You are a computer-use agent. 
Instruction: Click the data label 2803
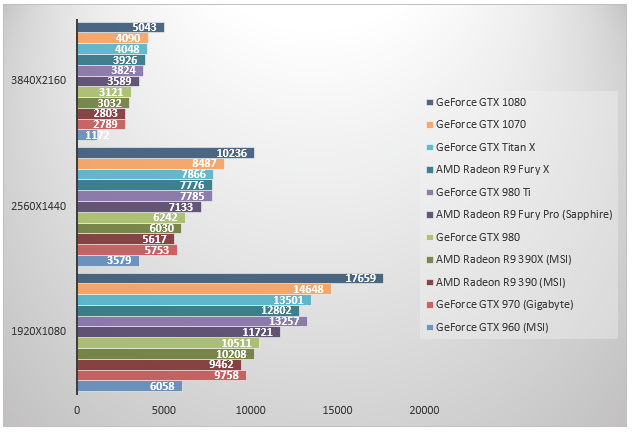pos(106,114)
